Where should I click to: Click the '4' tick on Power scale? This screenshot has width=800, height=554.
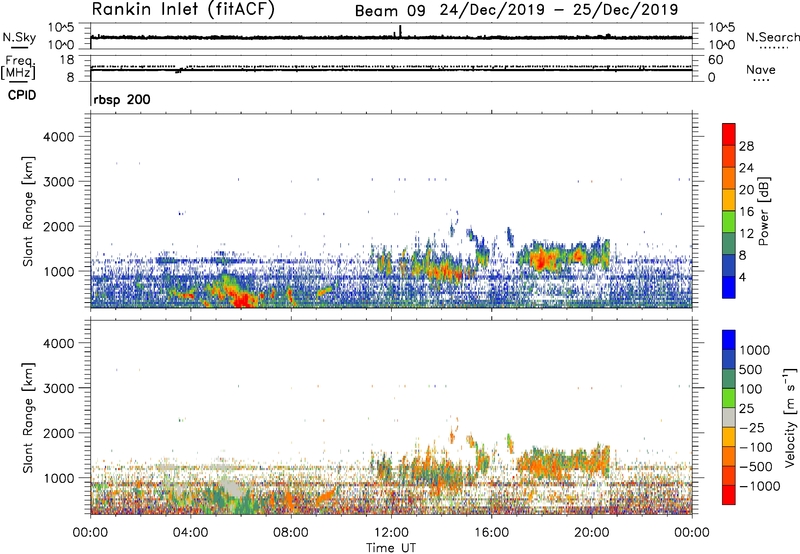[x=742, y=278]
